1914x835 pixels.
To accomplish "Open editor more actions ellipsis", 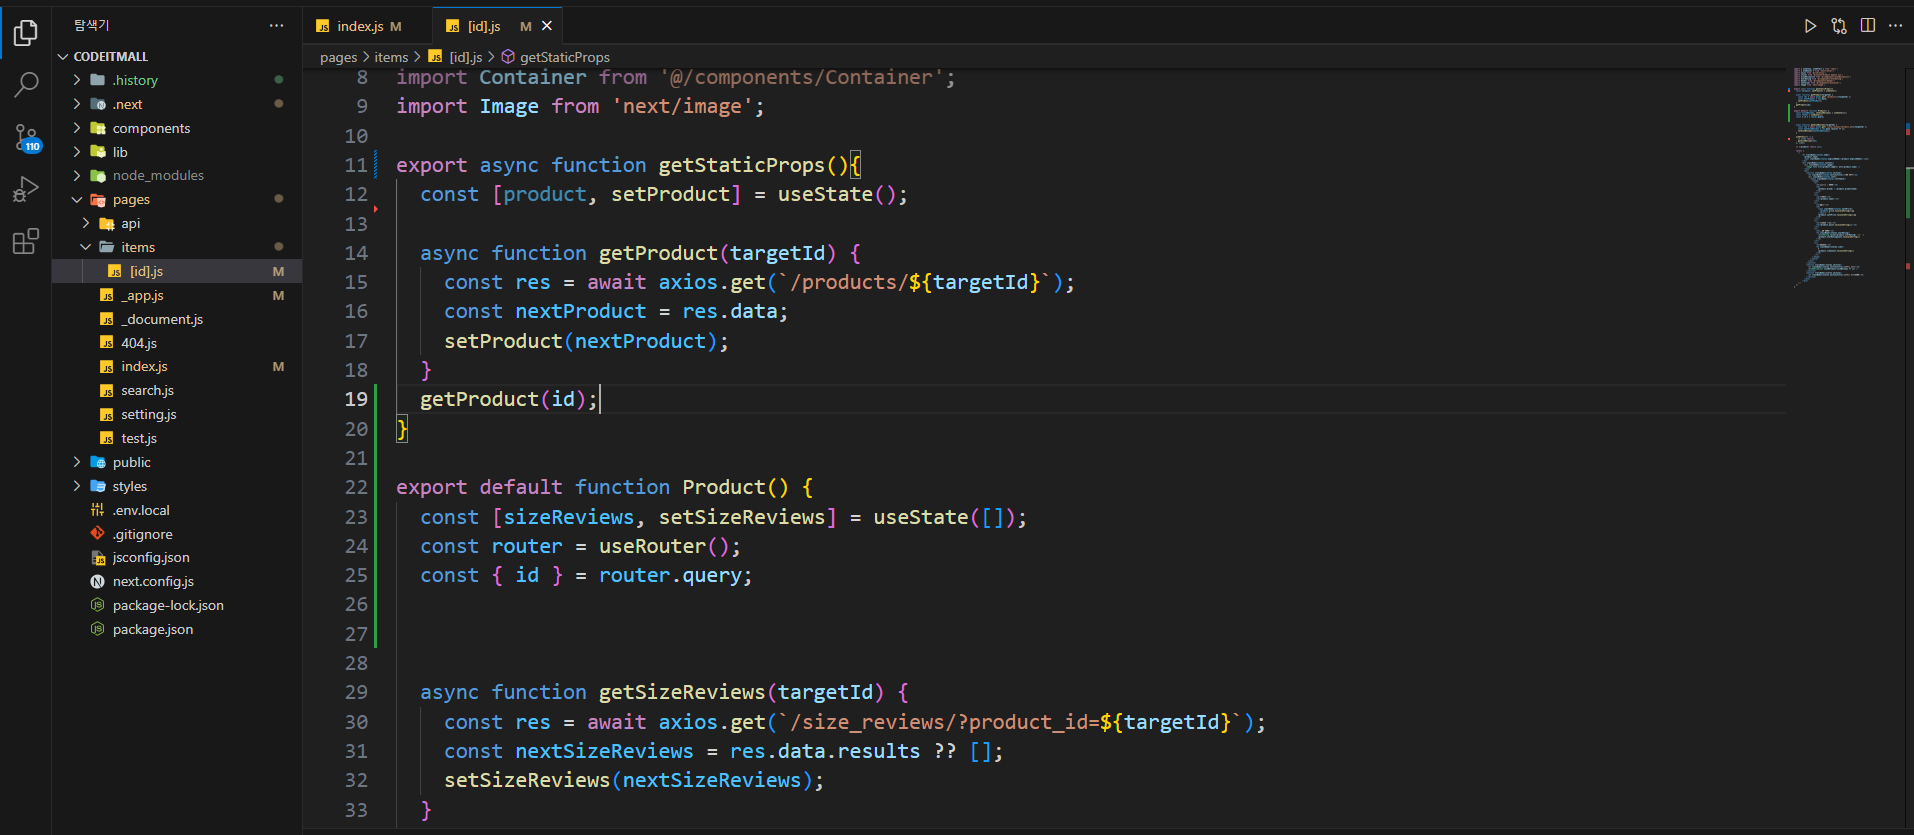I will point(1896,26).
